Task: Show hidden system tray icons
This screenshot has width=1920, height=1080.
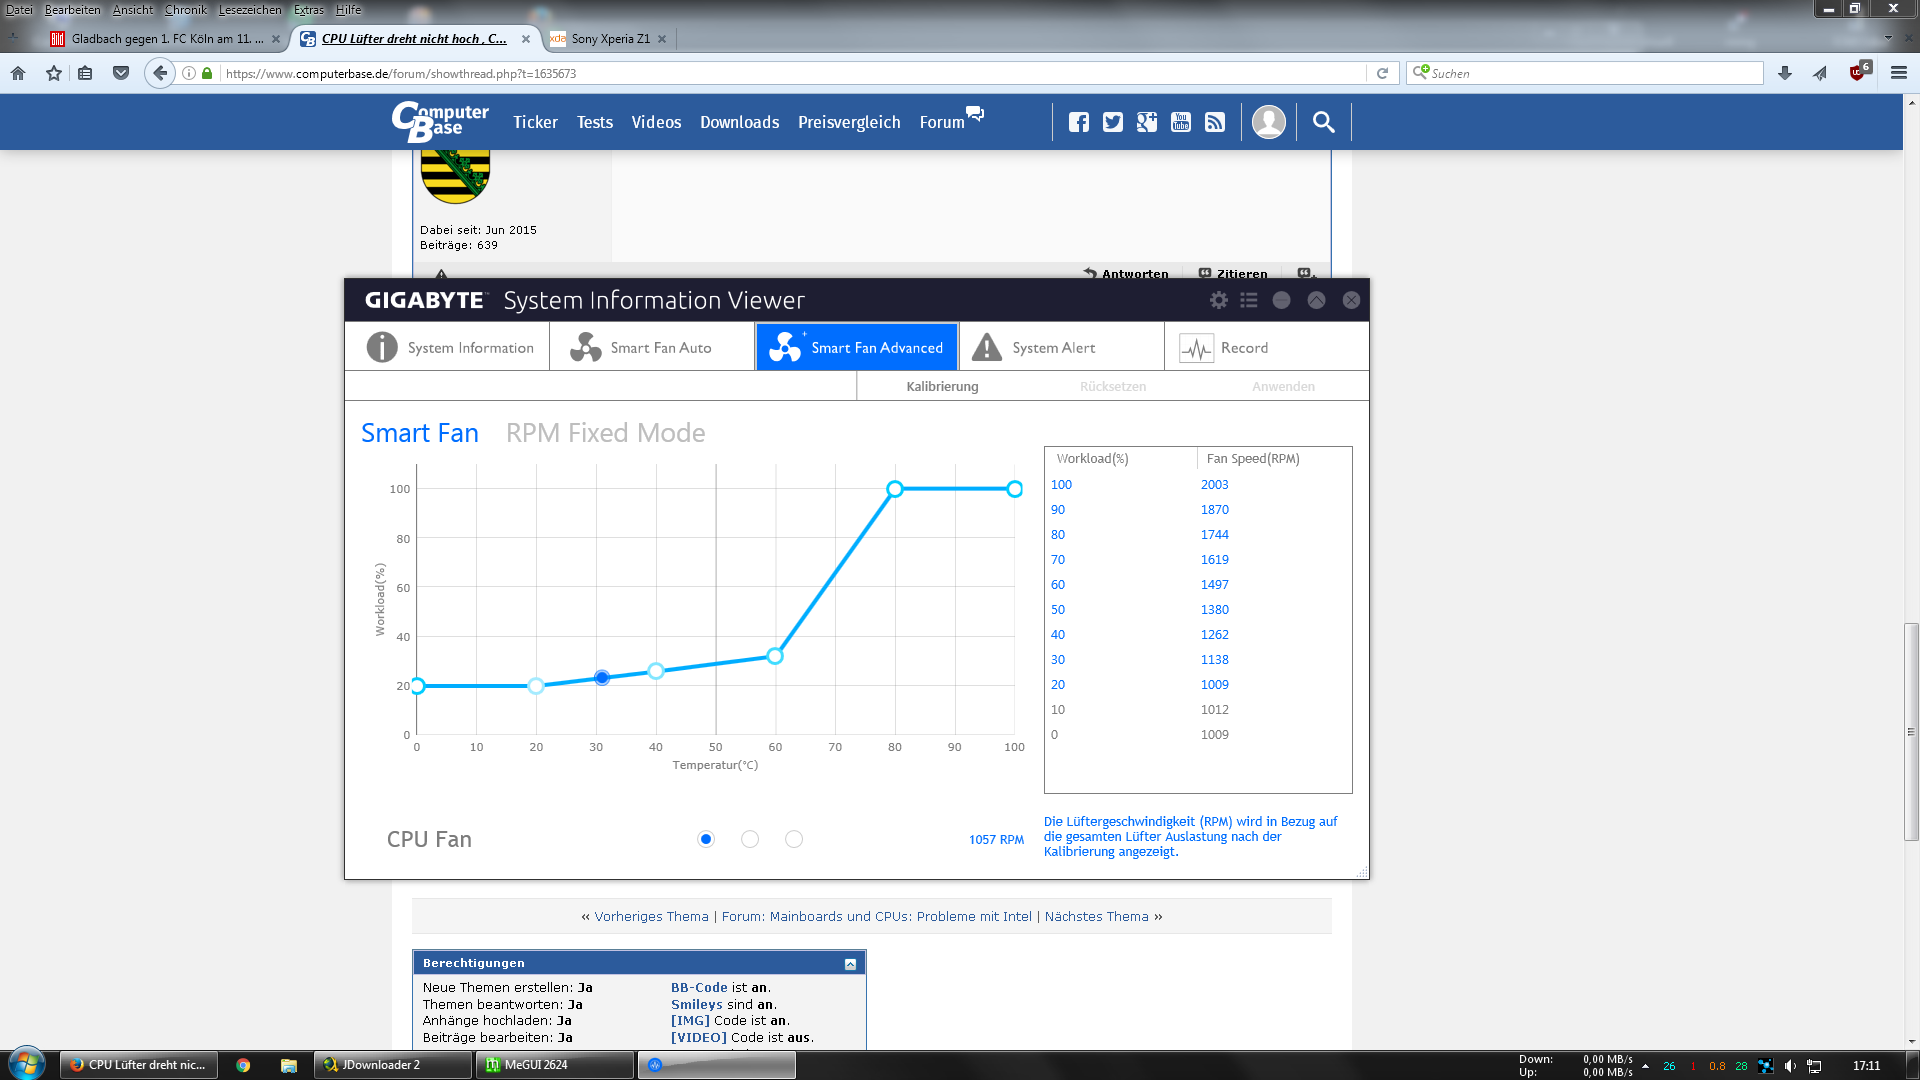Action: point(1645,1066)
